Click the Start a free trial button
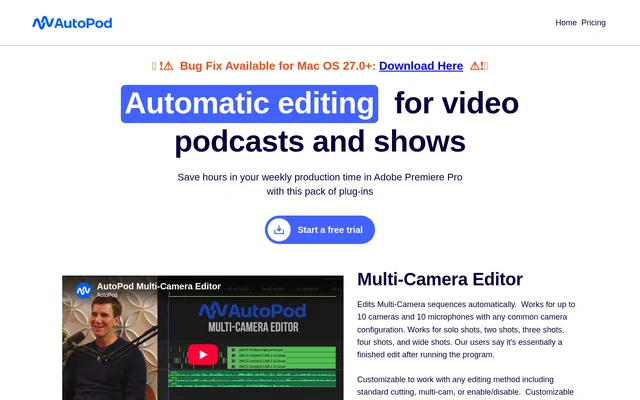Viewport: 640px width, 400px height. coord(320,230)
